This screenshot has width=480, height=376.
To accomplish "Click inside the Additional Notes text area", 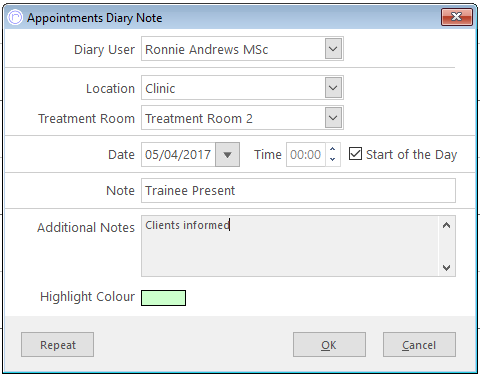I will (290, 246).
